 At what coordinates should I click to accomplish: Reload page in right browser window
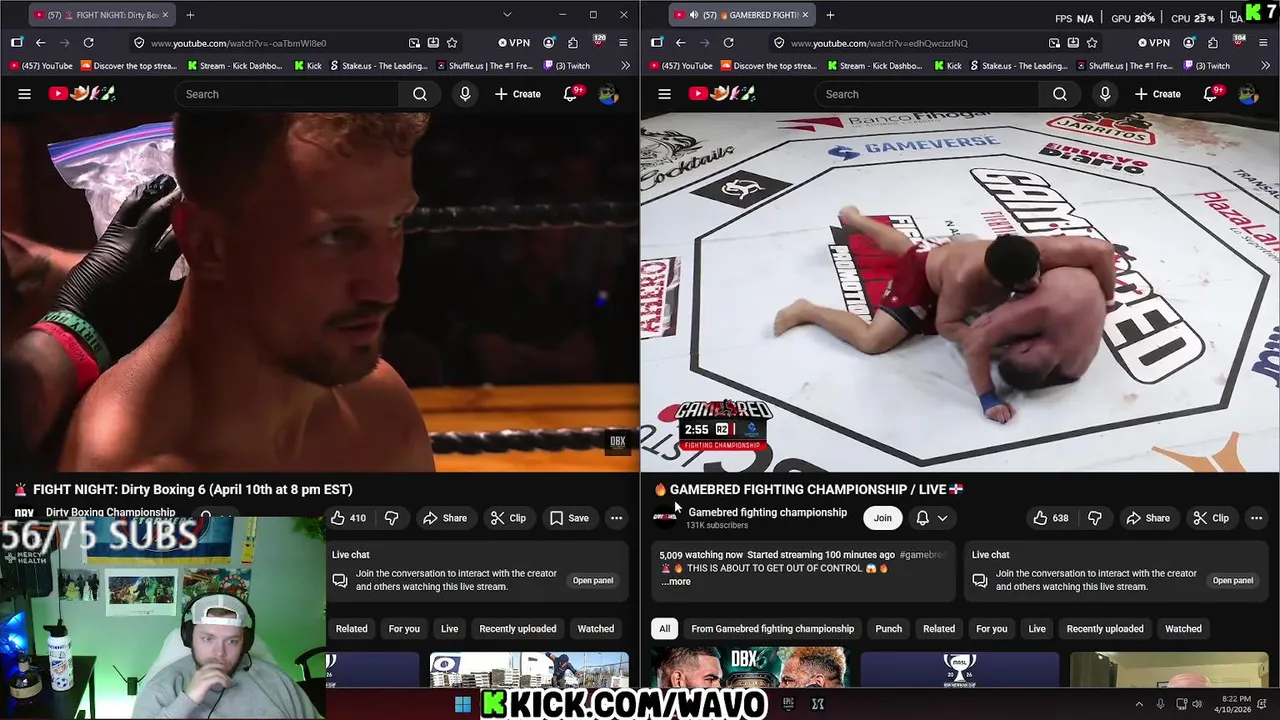click(728, 43)
